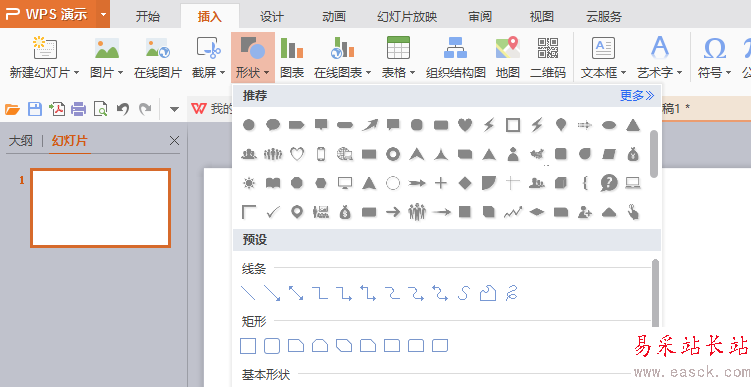
Task: Click the recommended shapes scrollbar
Action: pos(654,154)
